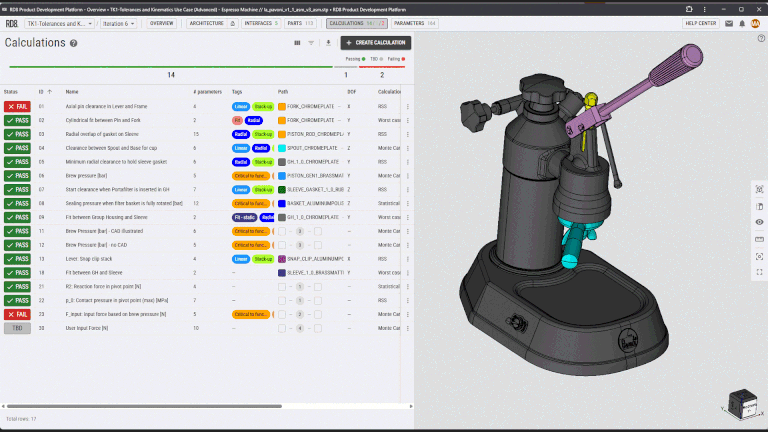The image size is (768, 432).
Task: Click the RD8 logo
Action: 11,24
